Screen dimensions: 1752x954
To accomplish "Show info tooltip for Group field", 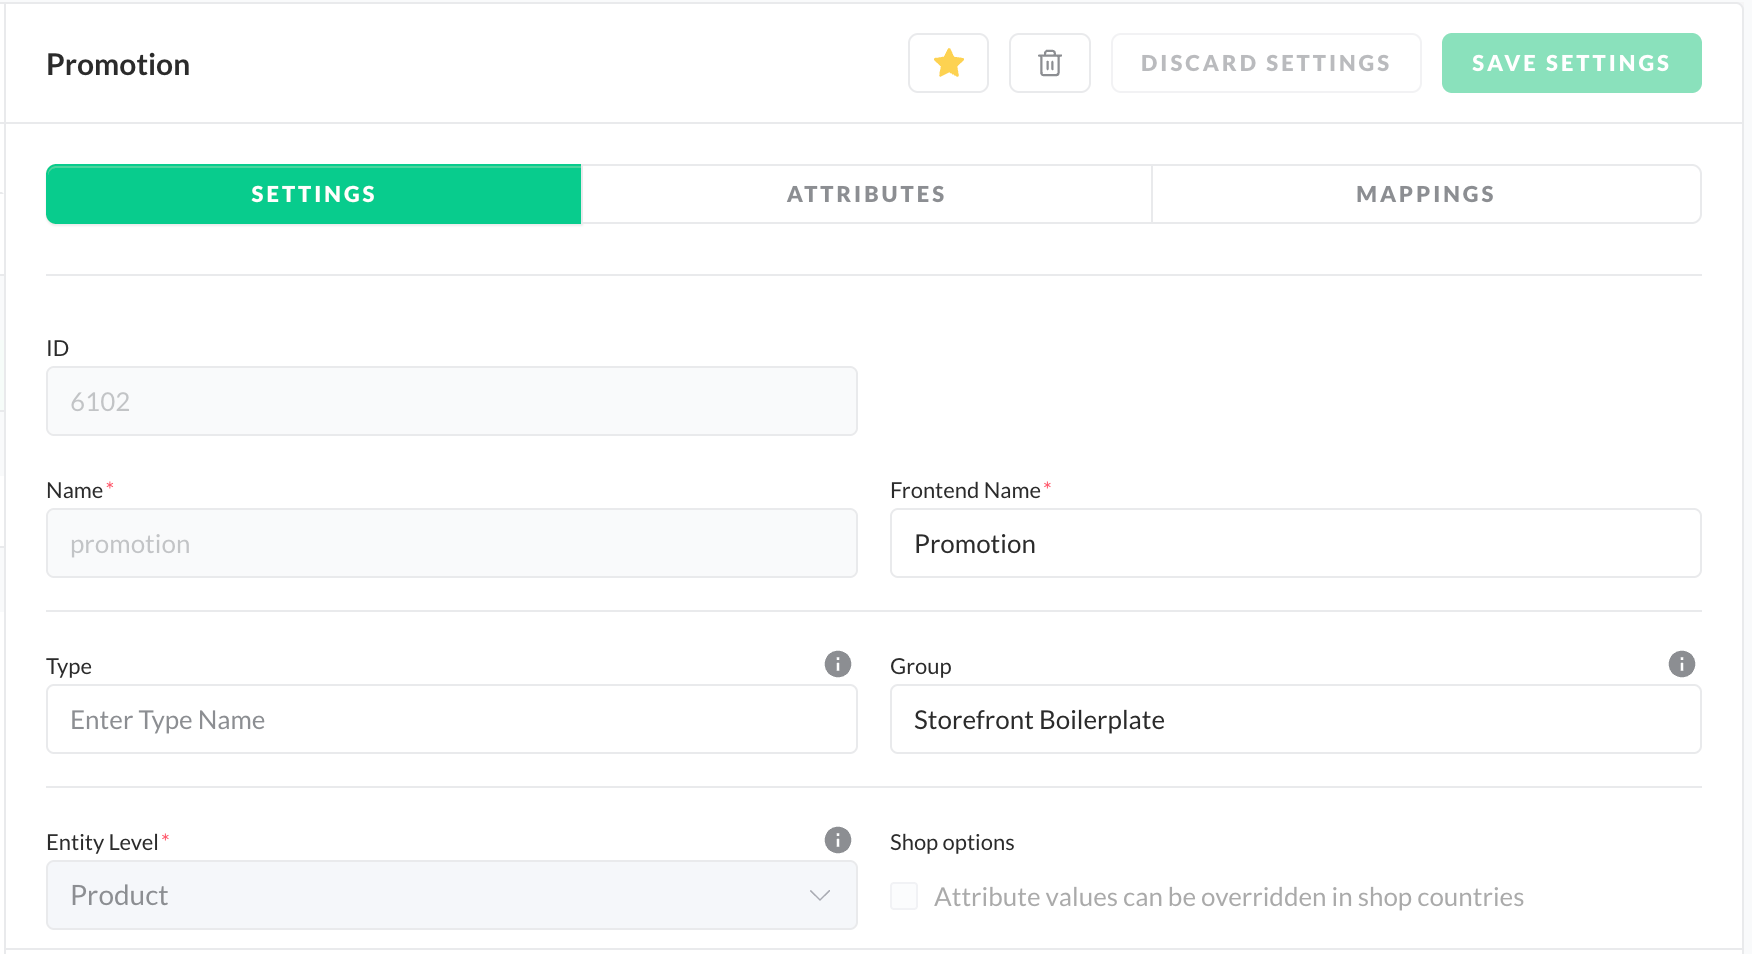I will point(1682,664).
